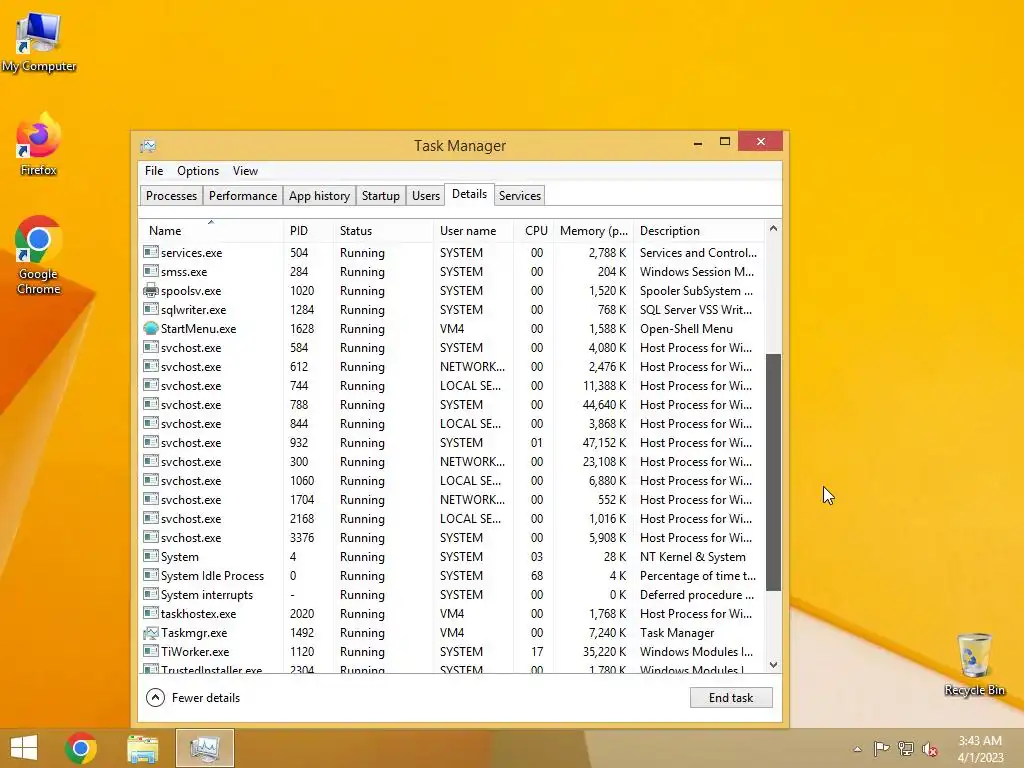1024x768 pixels.
Task: Sort by the PID column header
Action: [308, 231]
